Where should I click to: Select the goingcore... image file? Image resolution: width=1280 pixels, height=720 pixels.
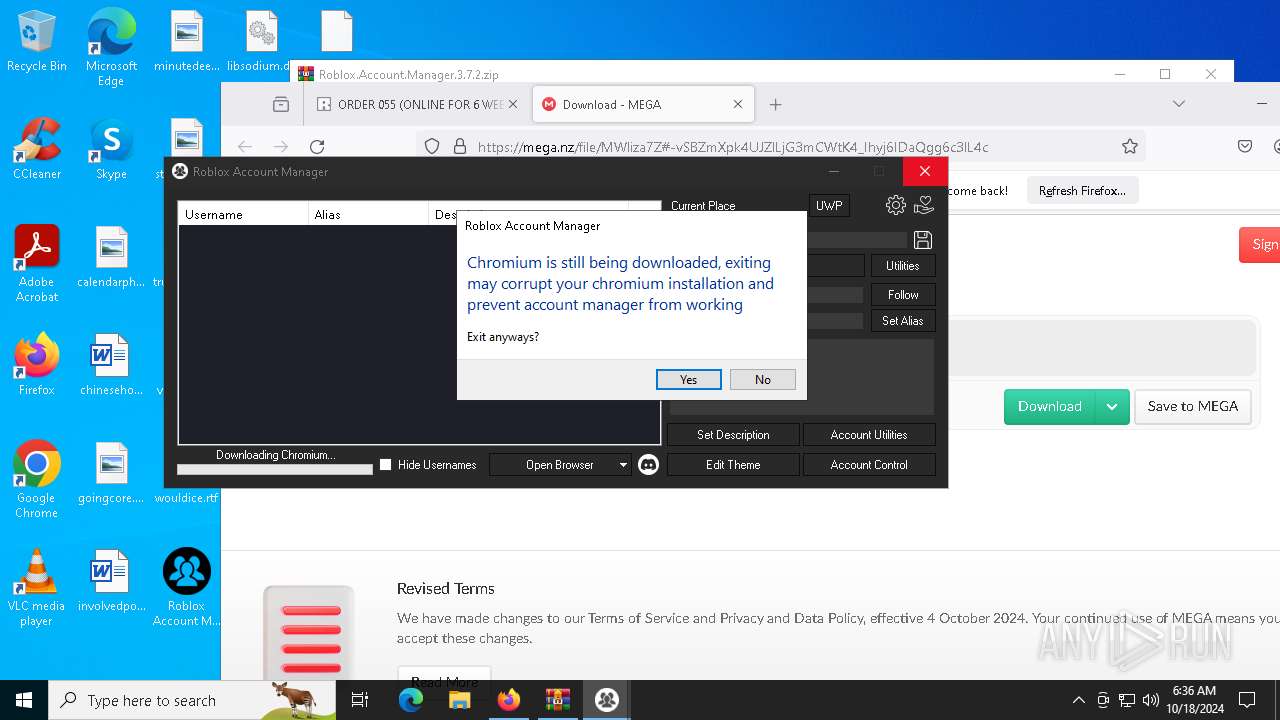point(111,473)
